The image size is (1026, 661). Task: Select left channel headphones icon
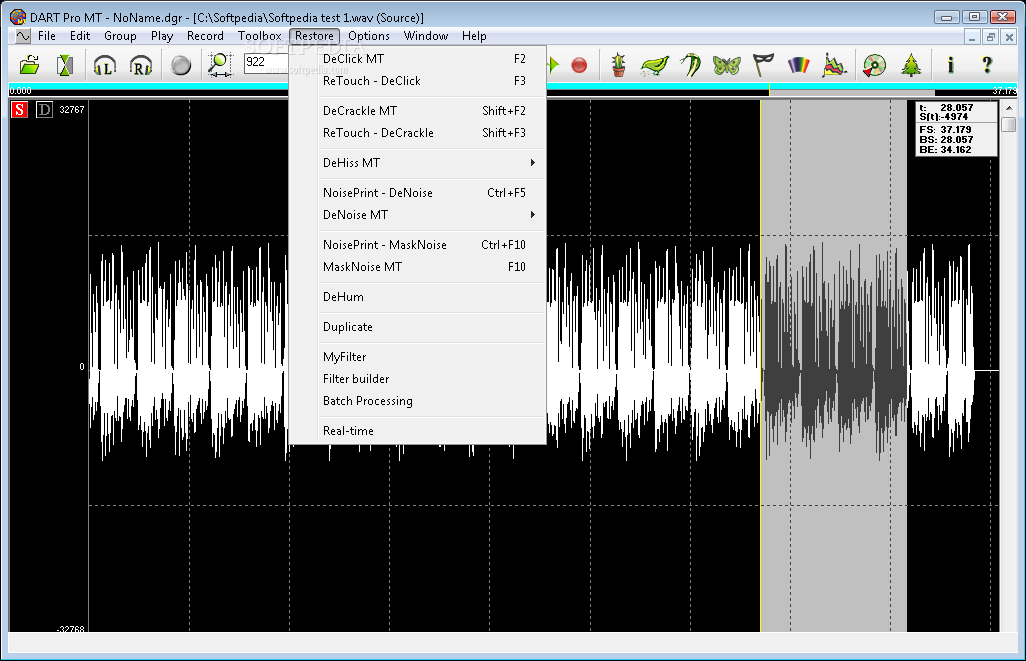click(105, 65)
